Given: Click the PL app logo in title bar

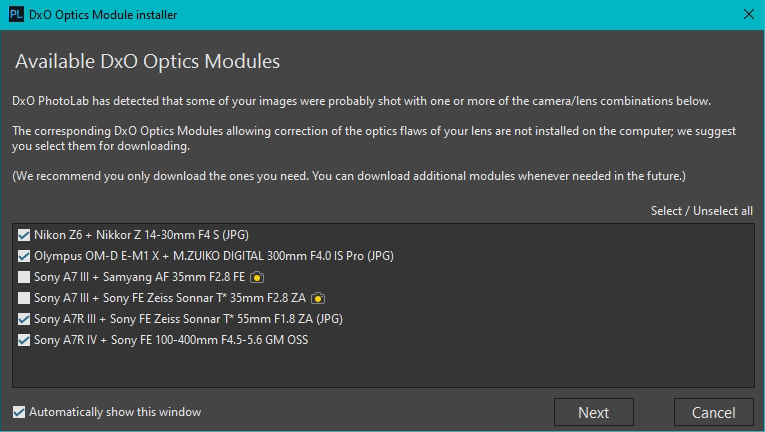Looking at the screenshot, I should pyautogui.click(x=16, y=14).
